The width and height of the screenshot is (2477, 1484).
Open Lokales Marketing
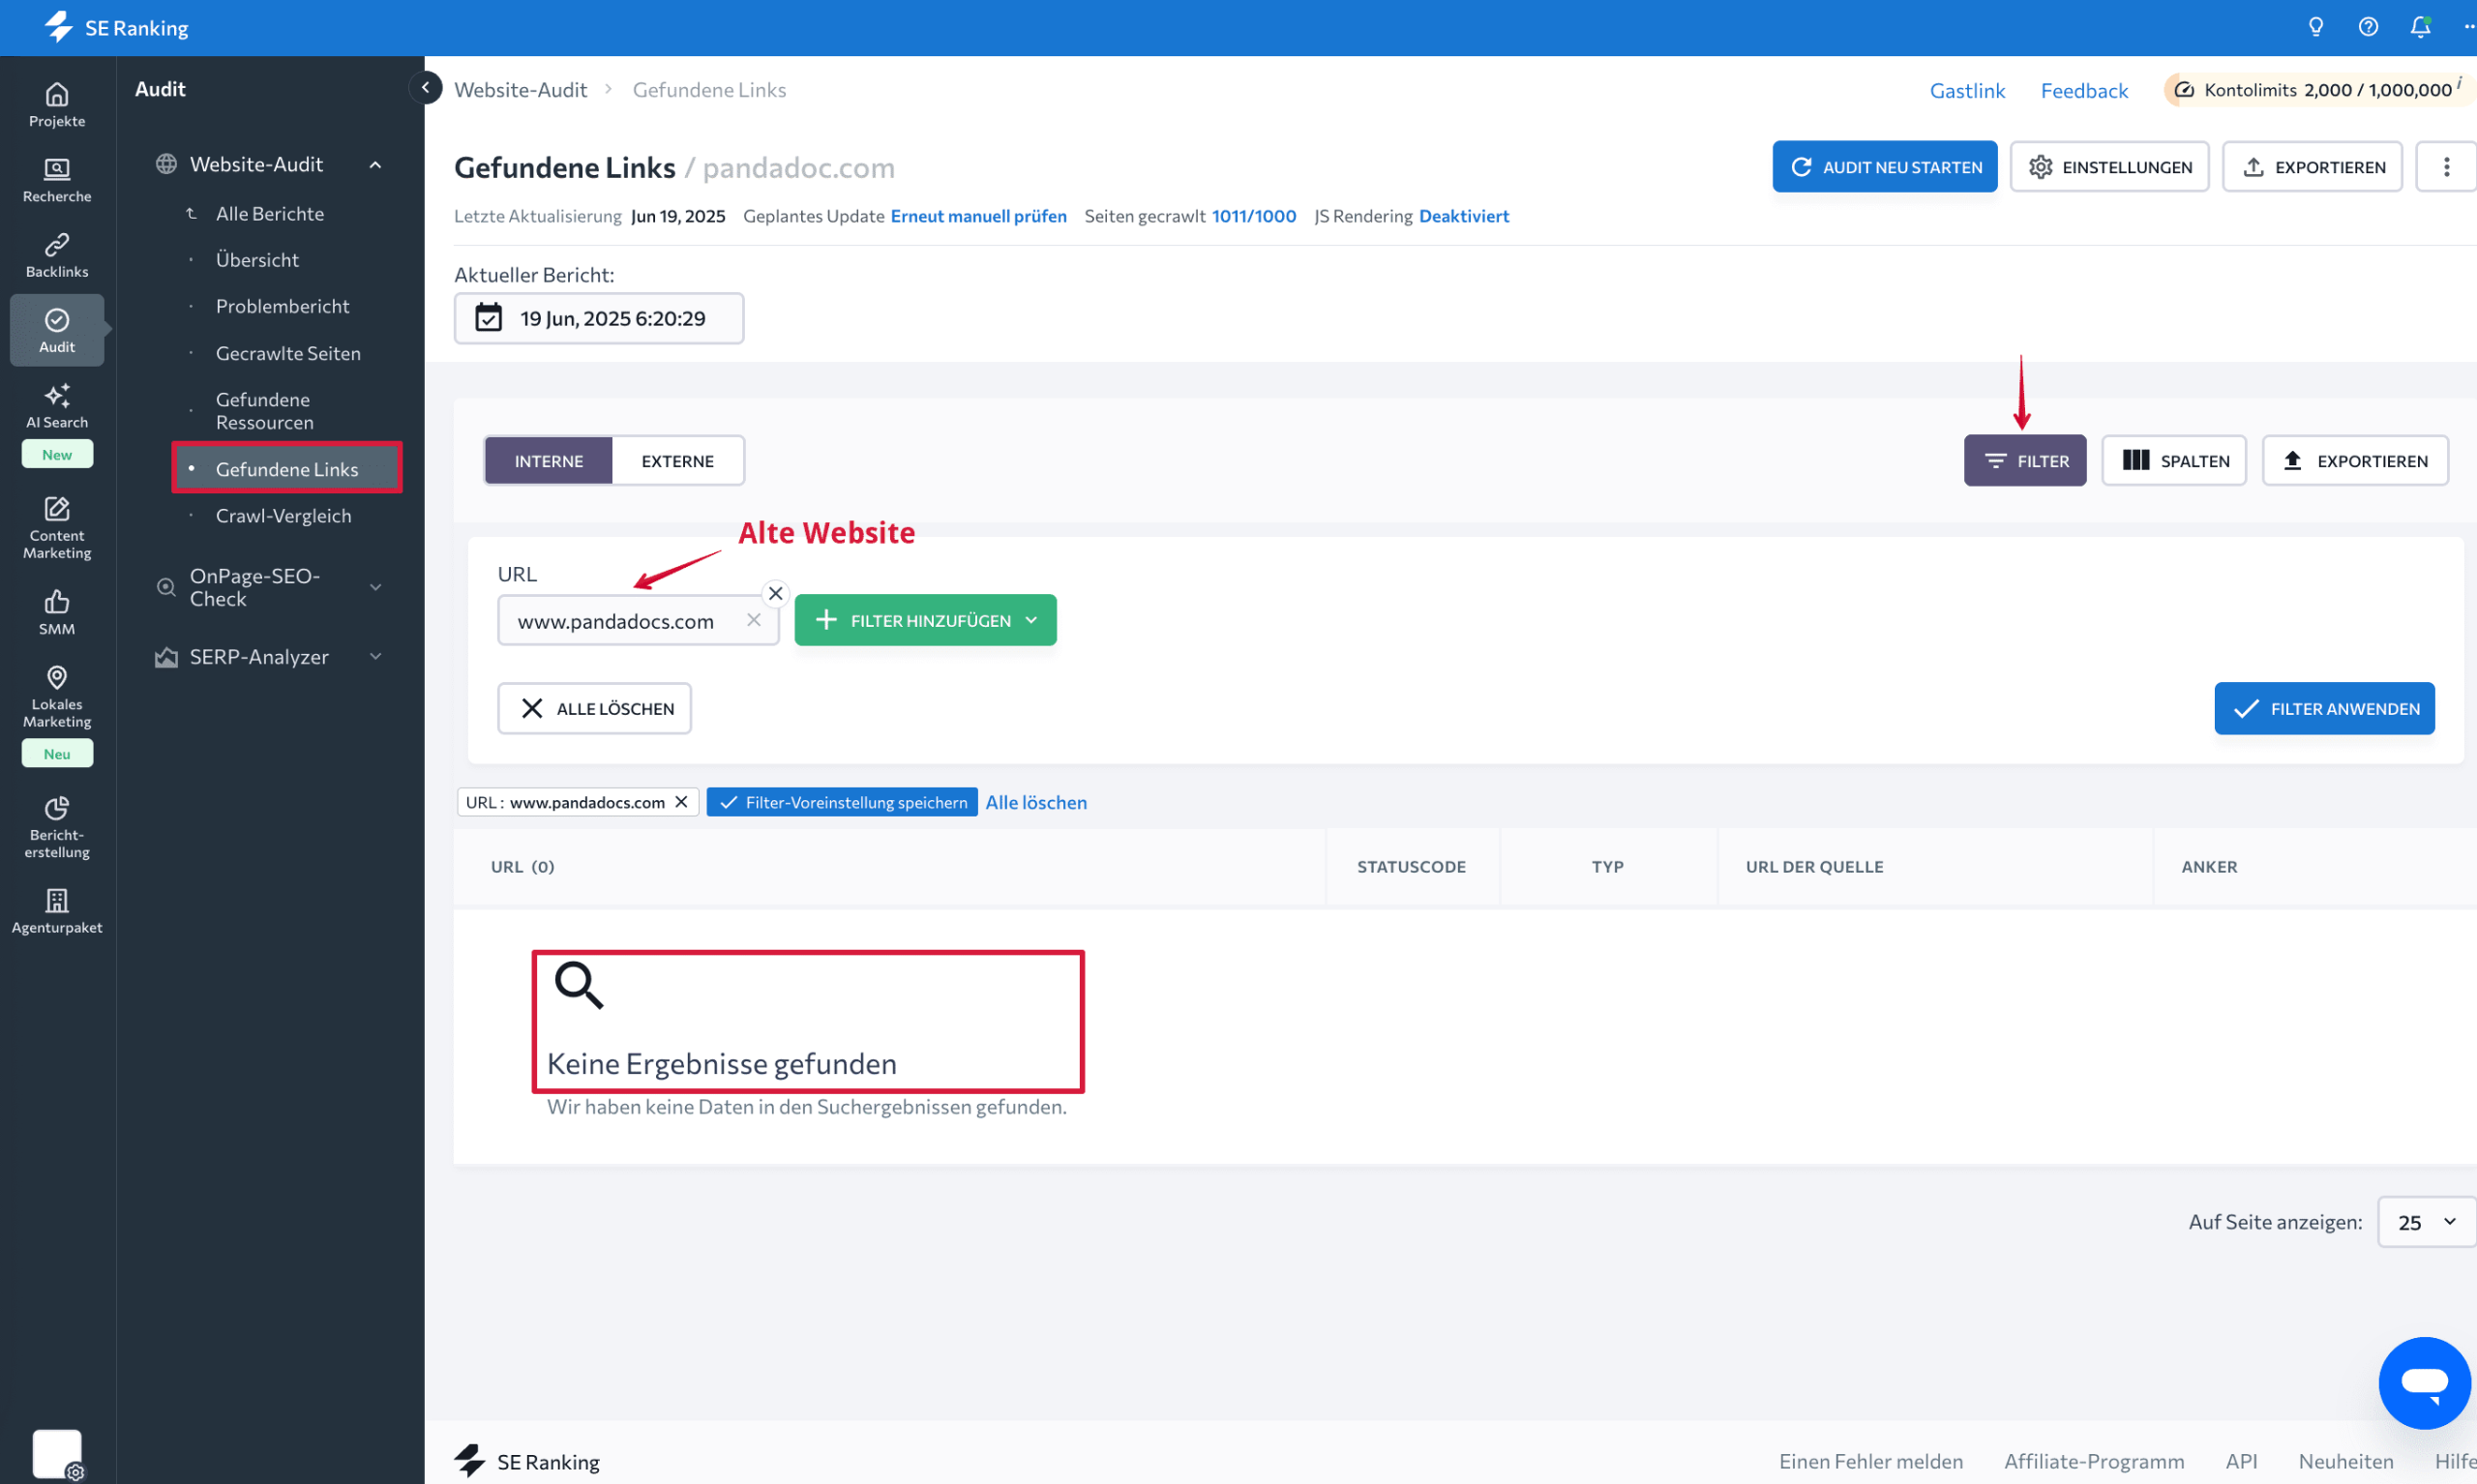click(x=57, y=697)
